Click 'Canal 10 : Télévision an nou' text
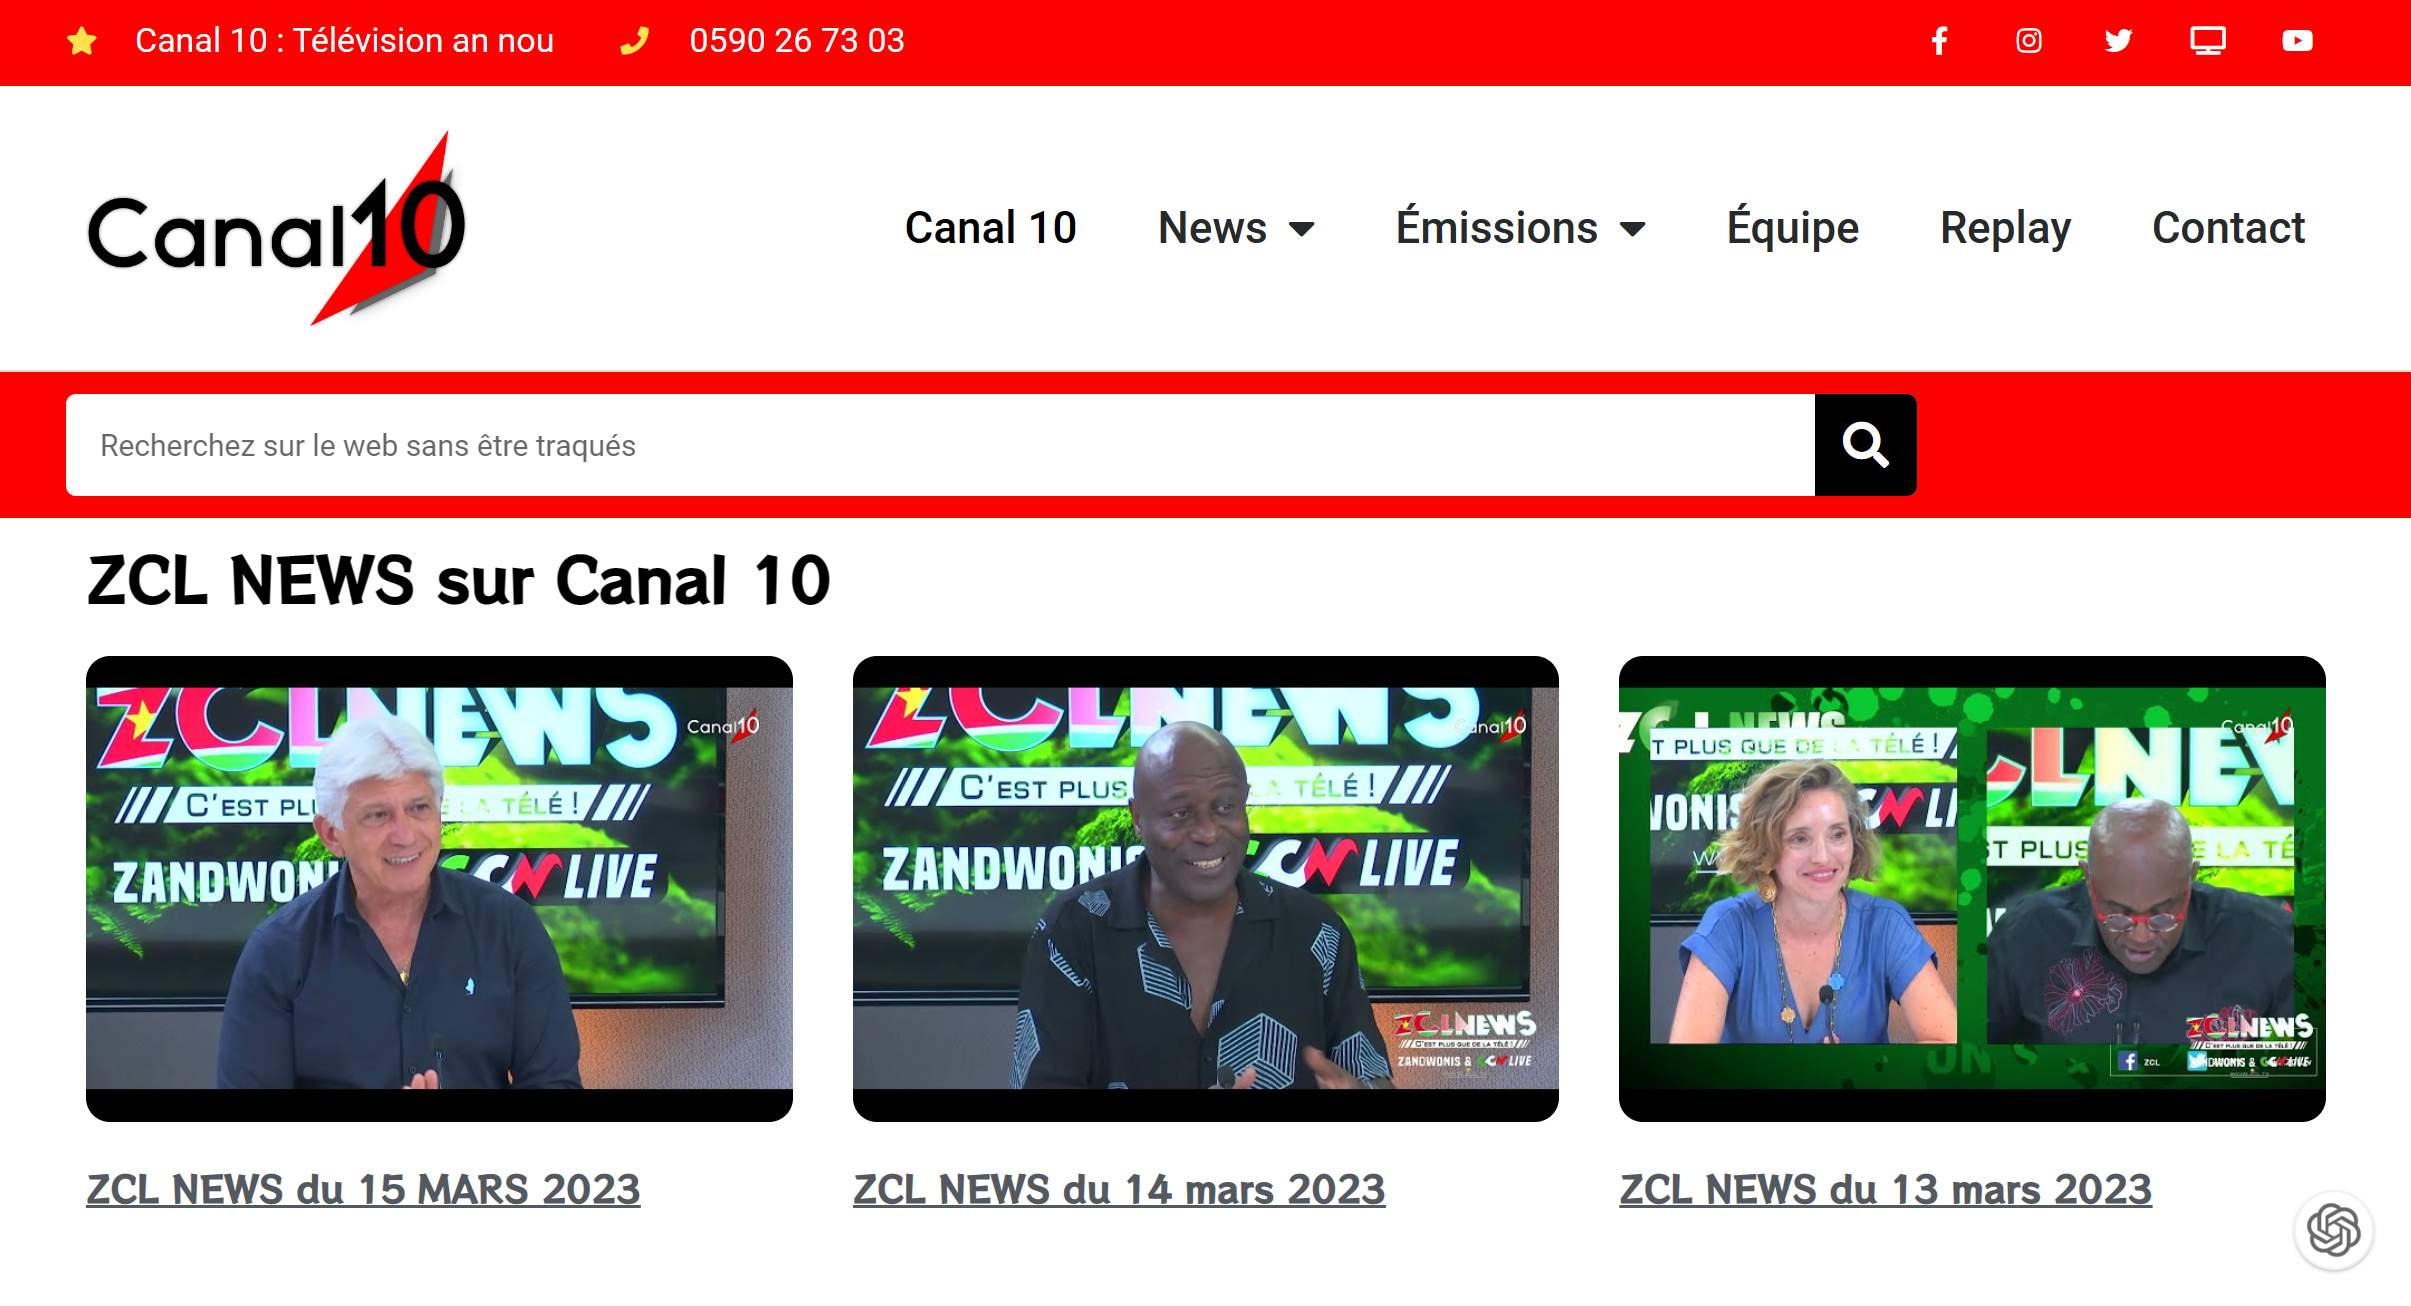The image size is (2411, 1306). (x=344, y=41)
